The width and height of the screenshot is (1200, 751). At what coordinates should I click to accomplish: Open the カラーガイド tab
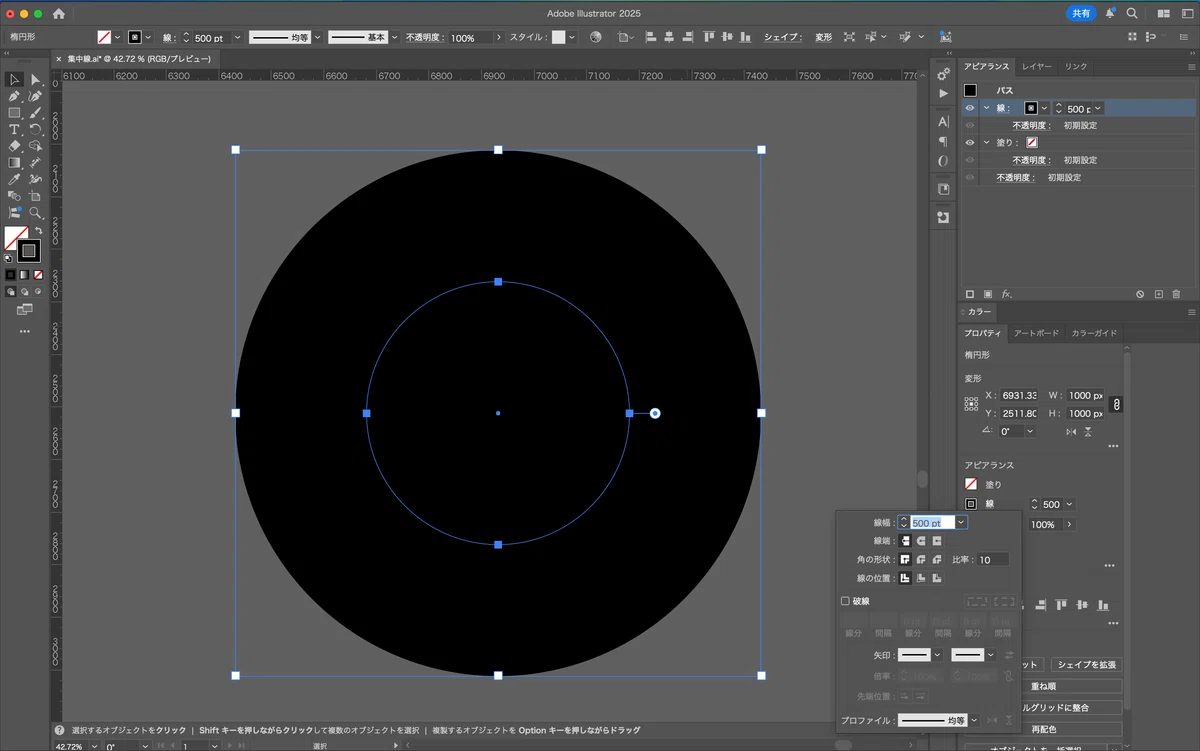(1094, 333)
